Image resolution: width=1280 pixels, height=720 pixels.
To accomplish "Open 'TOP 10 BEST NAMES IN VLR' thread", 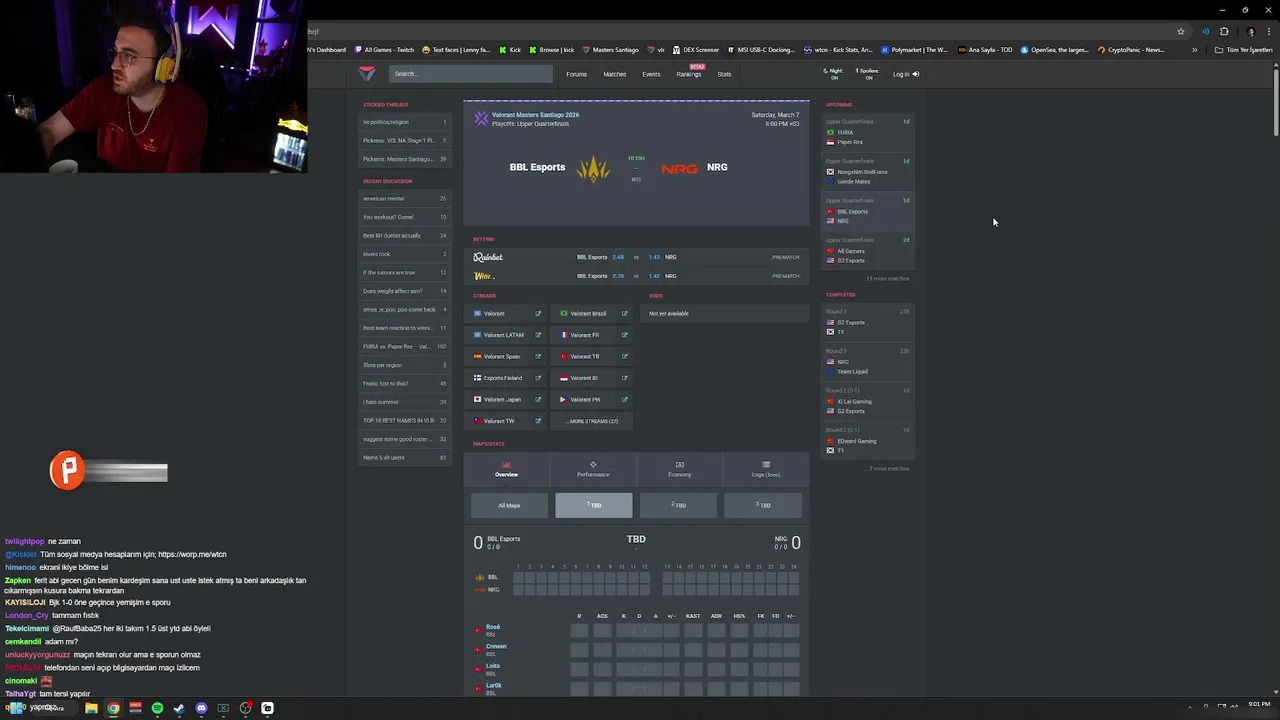I will point(404,420).
